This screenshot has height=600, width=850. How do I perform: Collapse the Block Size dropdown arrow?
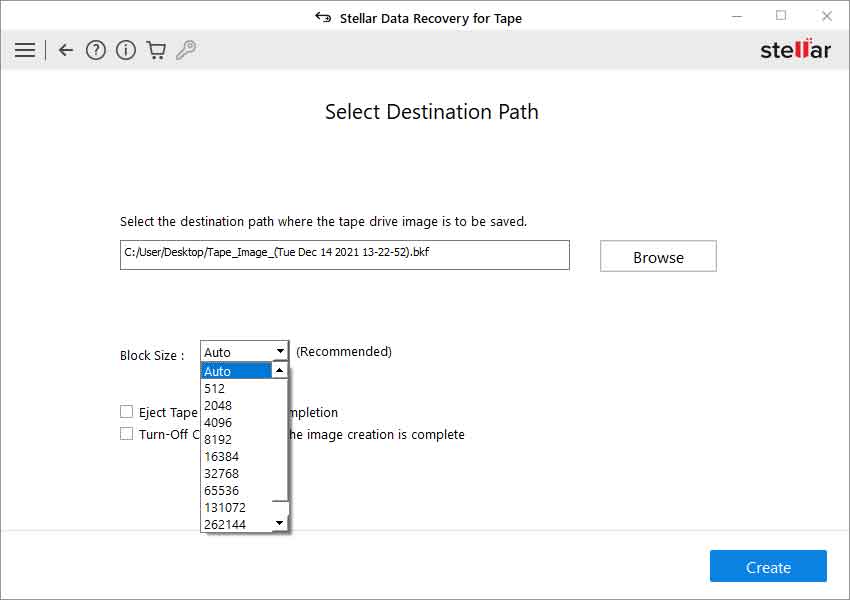click(x=280, y=352)
